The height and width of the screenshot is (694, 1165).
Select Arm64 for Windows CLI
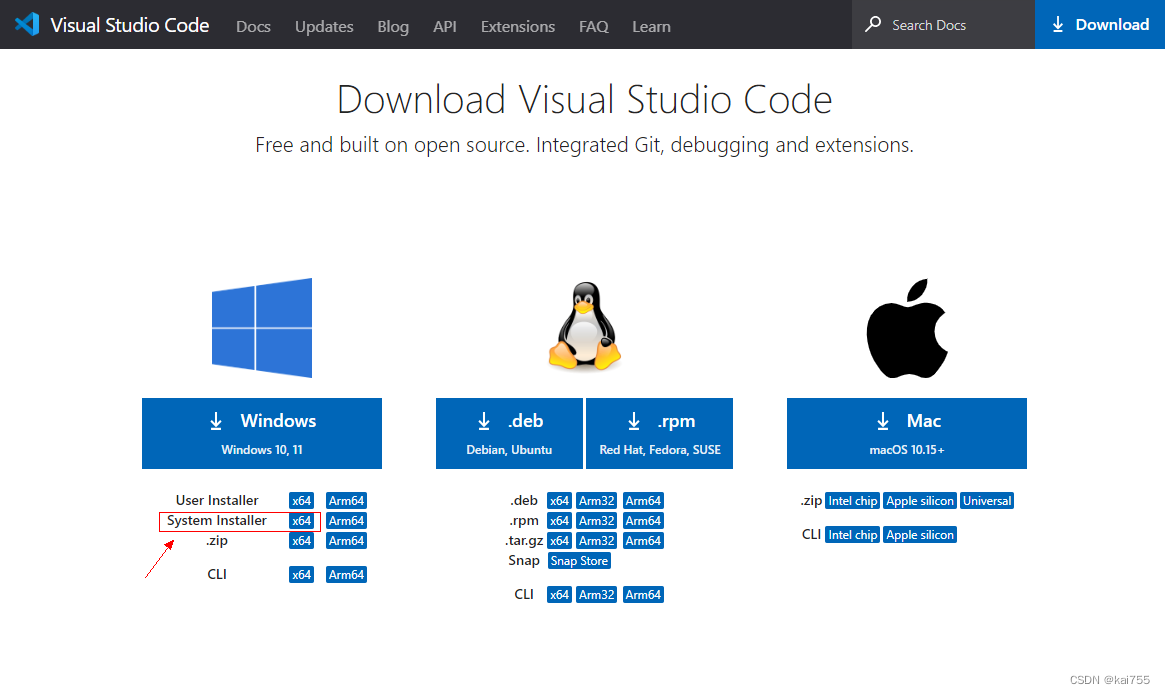point(346,574)
